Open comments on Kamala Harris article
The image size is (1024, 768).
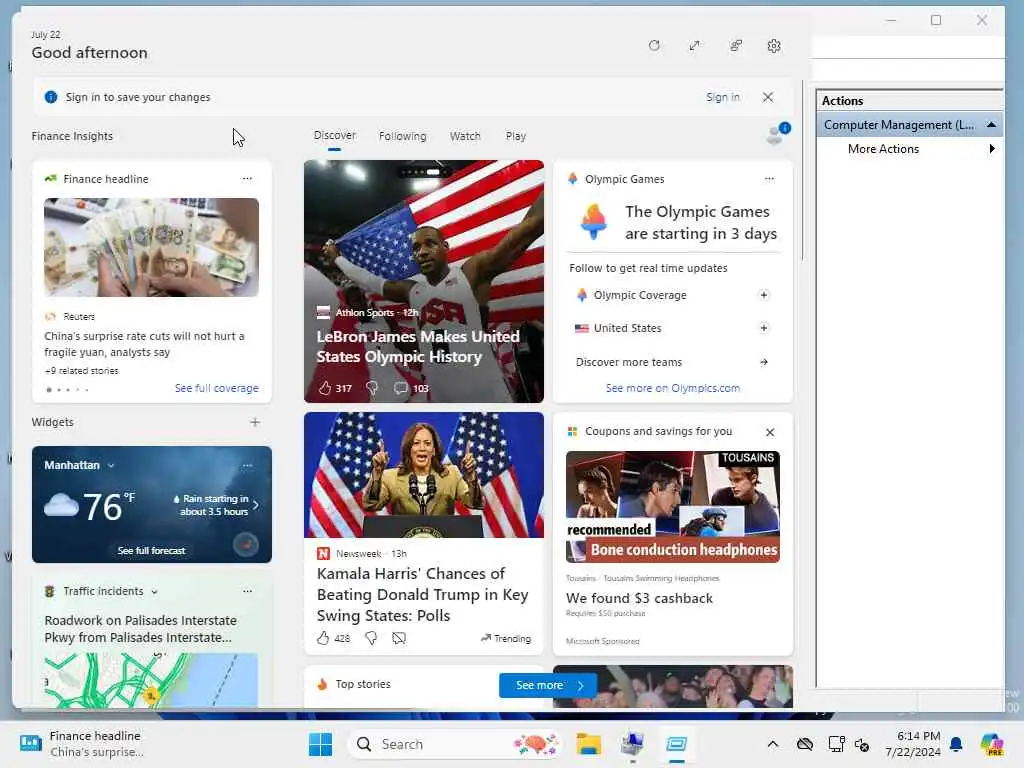(399, 638)
